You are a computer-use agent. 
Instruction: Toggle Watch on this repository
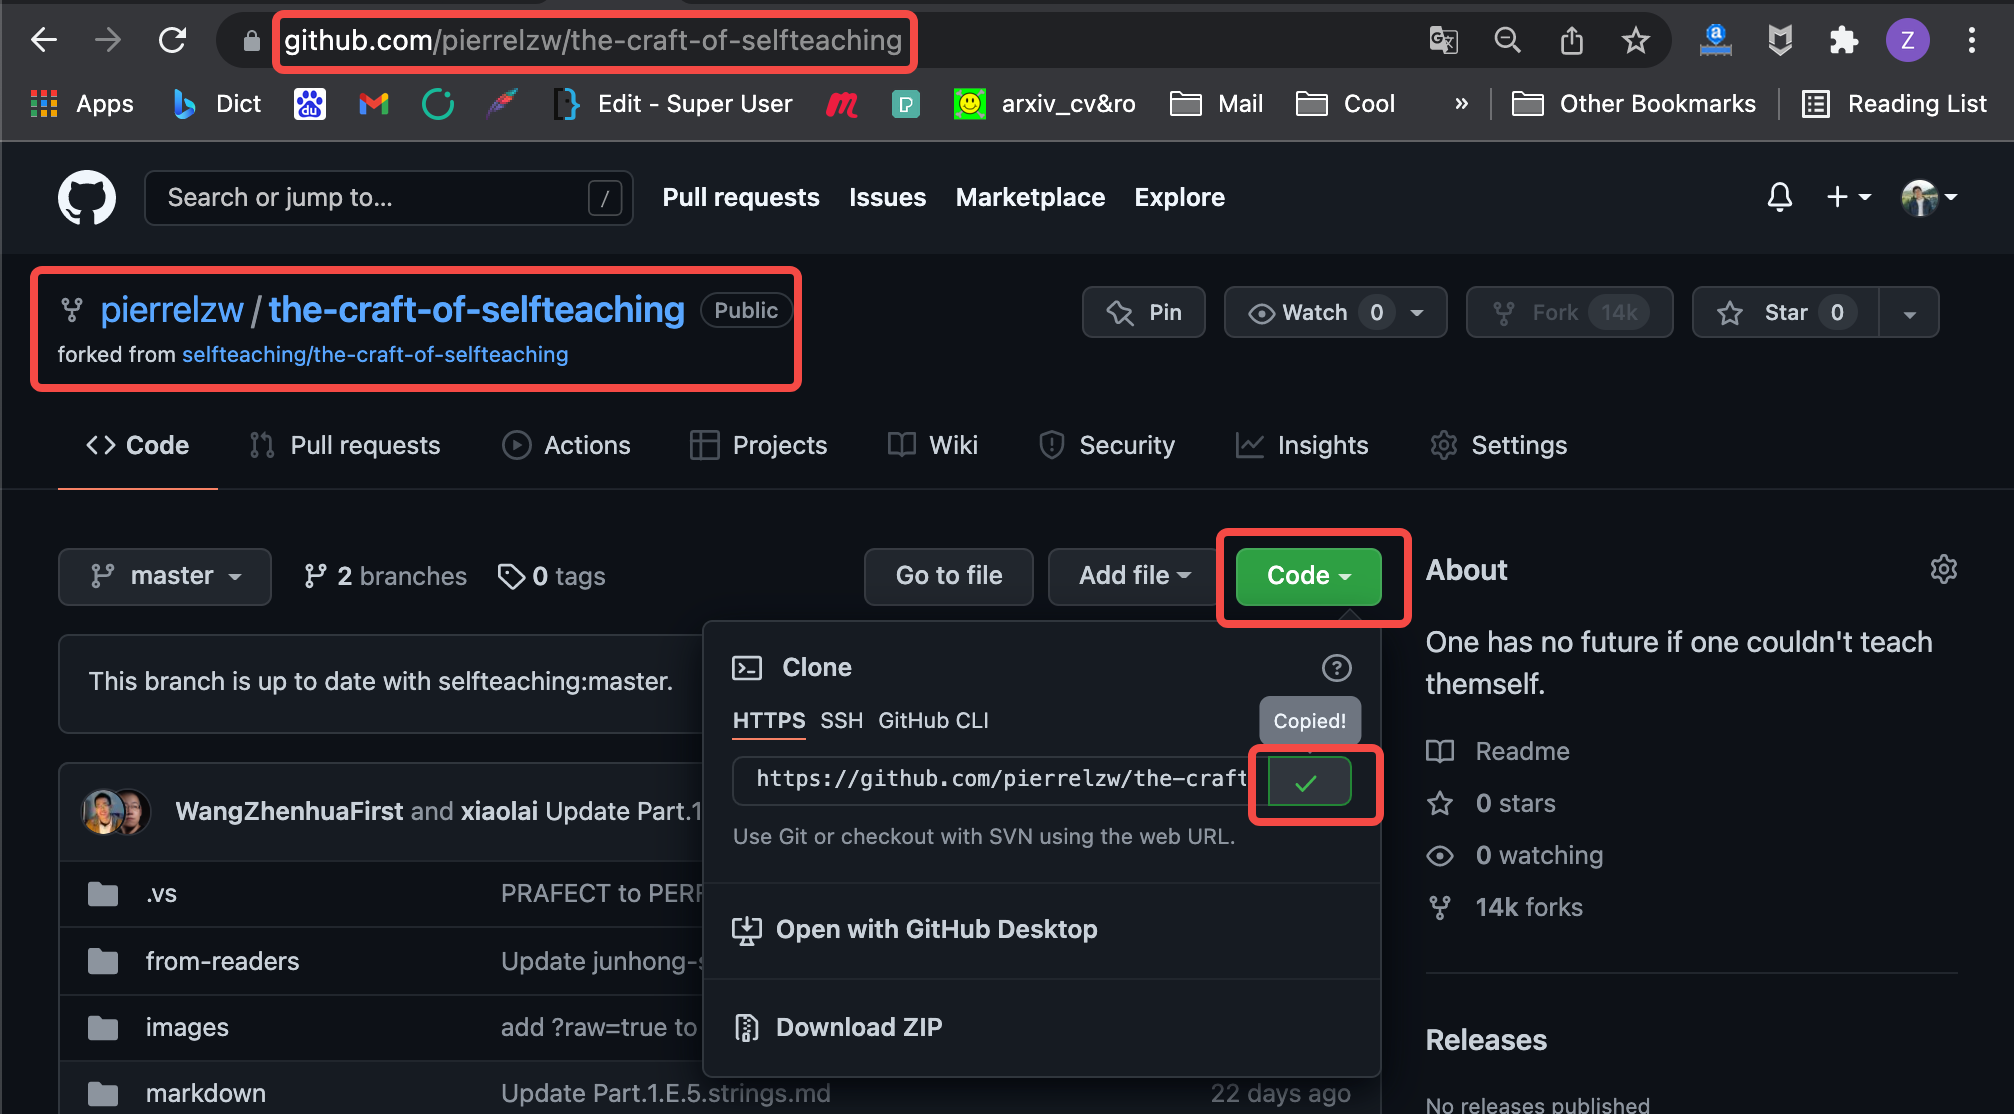(1316, 313)
